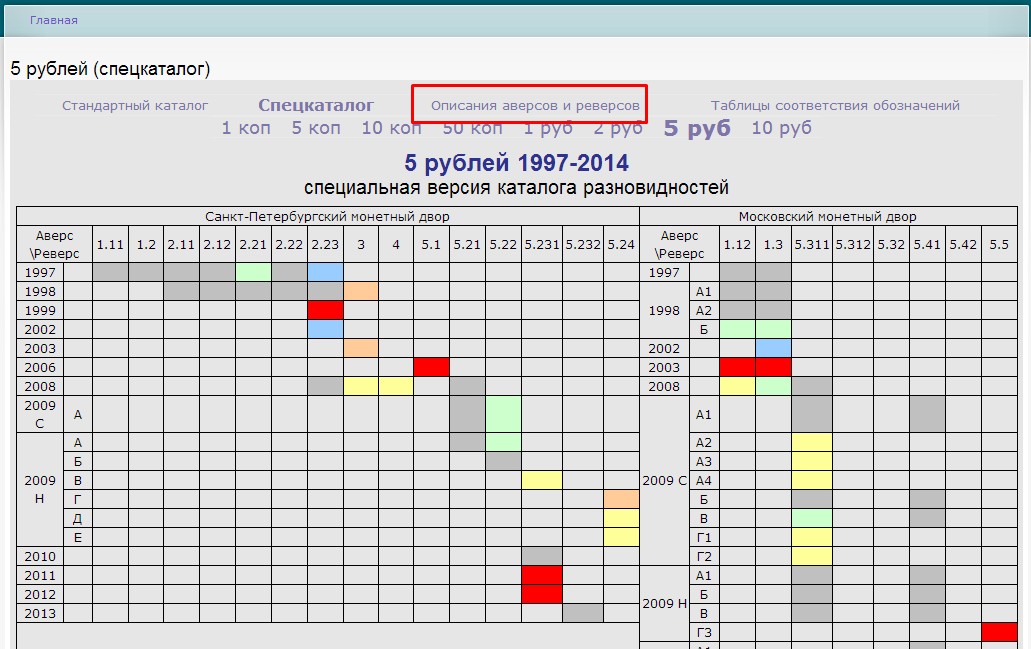Select the 2 руб denomination
The height and width of the screenshot is (649, 1031).
(x=618, y=128)
